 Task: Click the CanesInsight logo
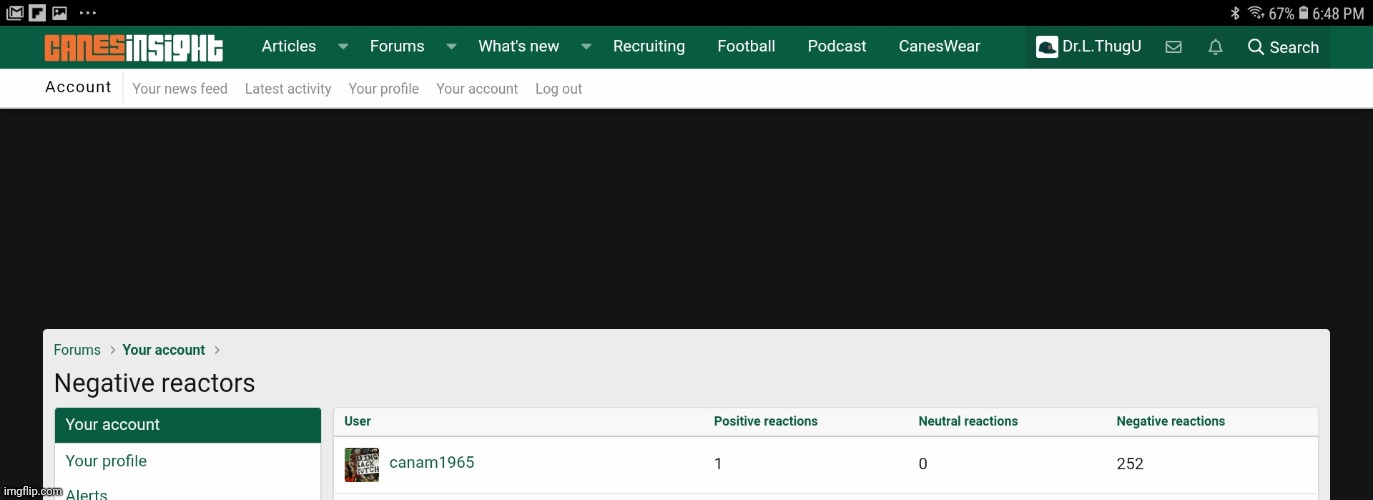134,47
